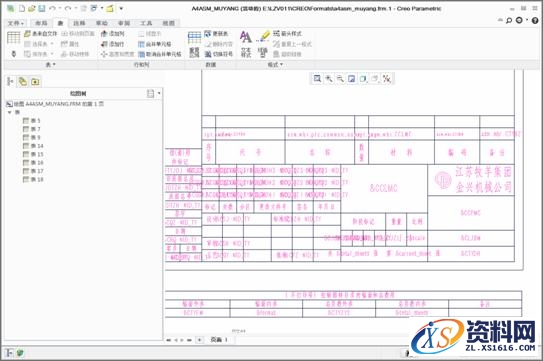Click the Repaint icon in graphics toolbar
The image size is (543, 361).
tap(351, 79)
